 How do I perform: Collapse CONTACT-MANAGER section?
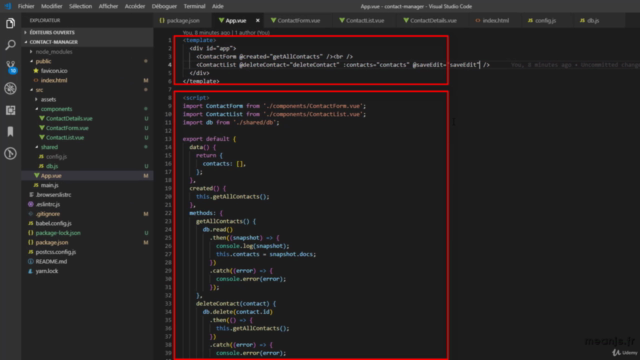[87, 42]
